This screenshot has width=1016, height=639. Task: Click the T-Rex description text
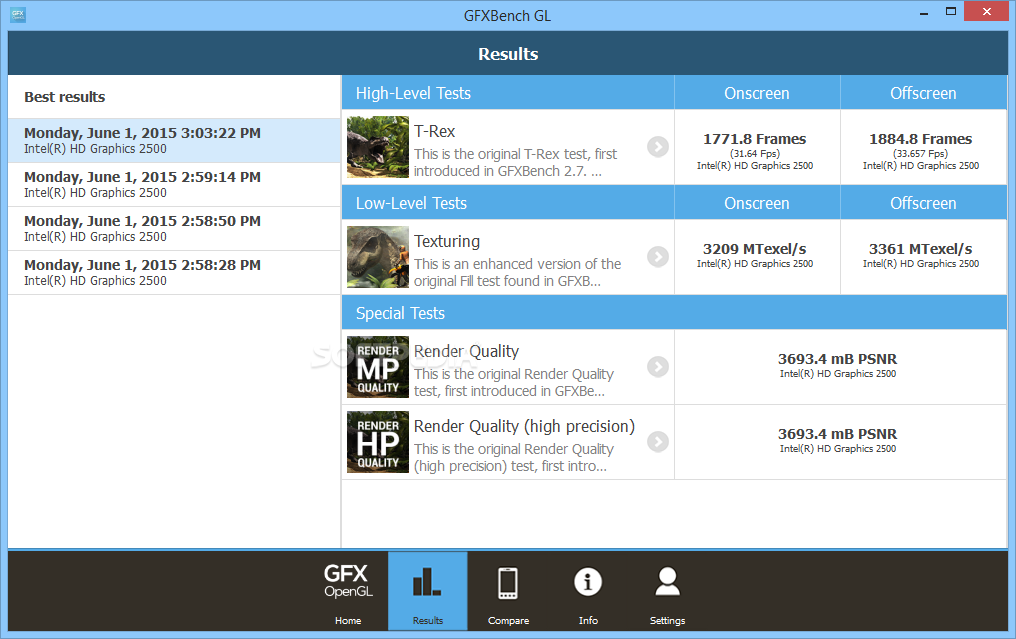516,163
